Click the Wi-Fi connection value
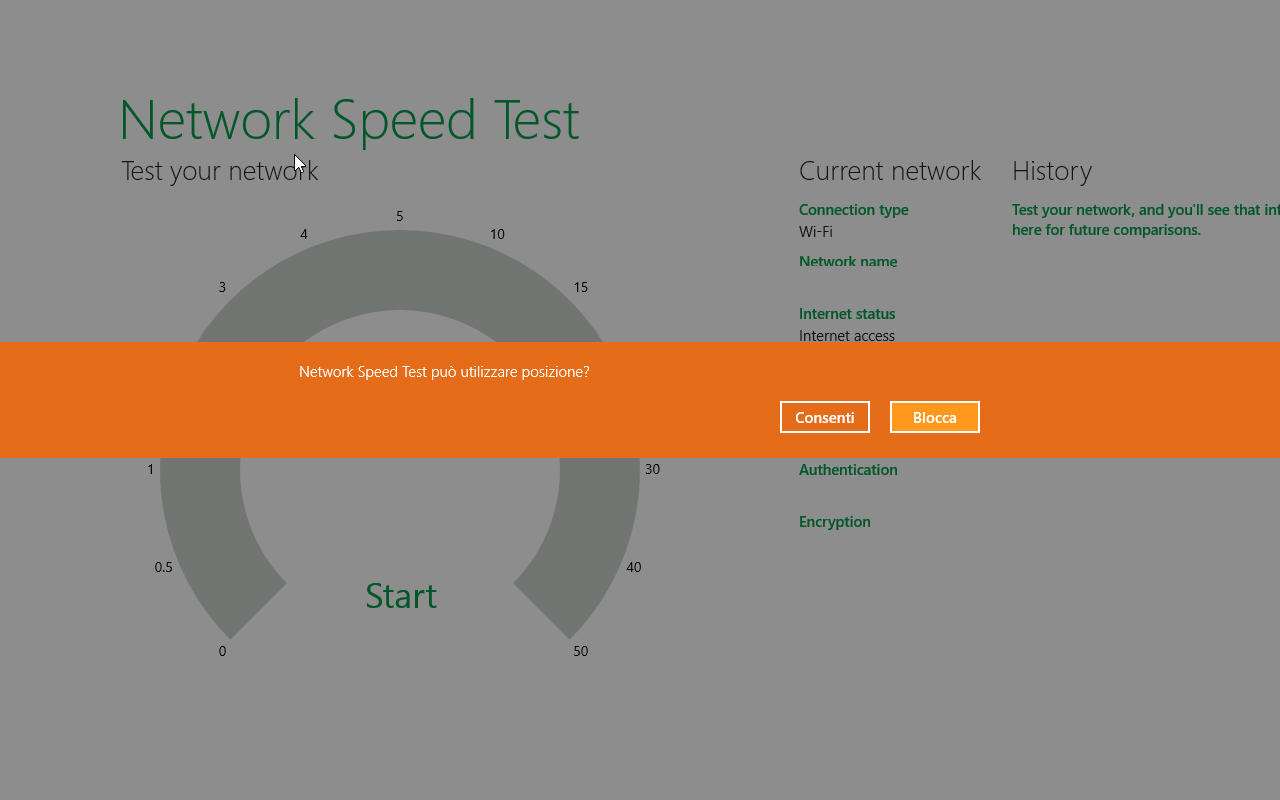1280x800 pixels. point(816,232)
